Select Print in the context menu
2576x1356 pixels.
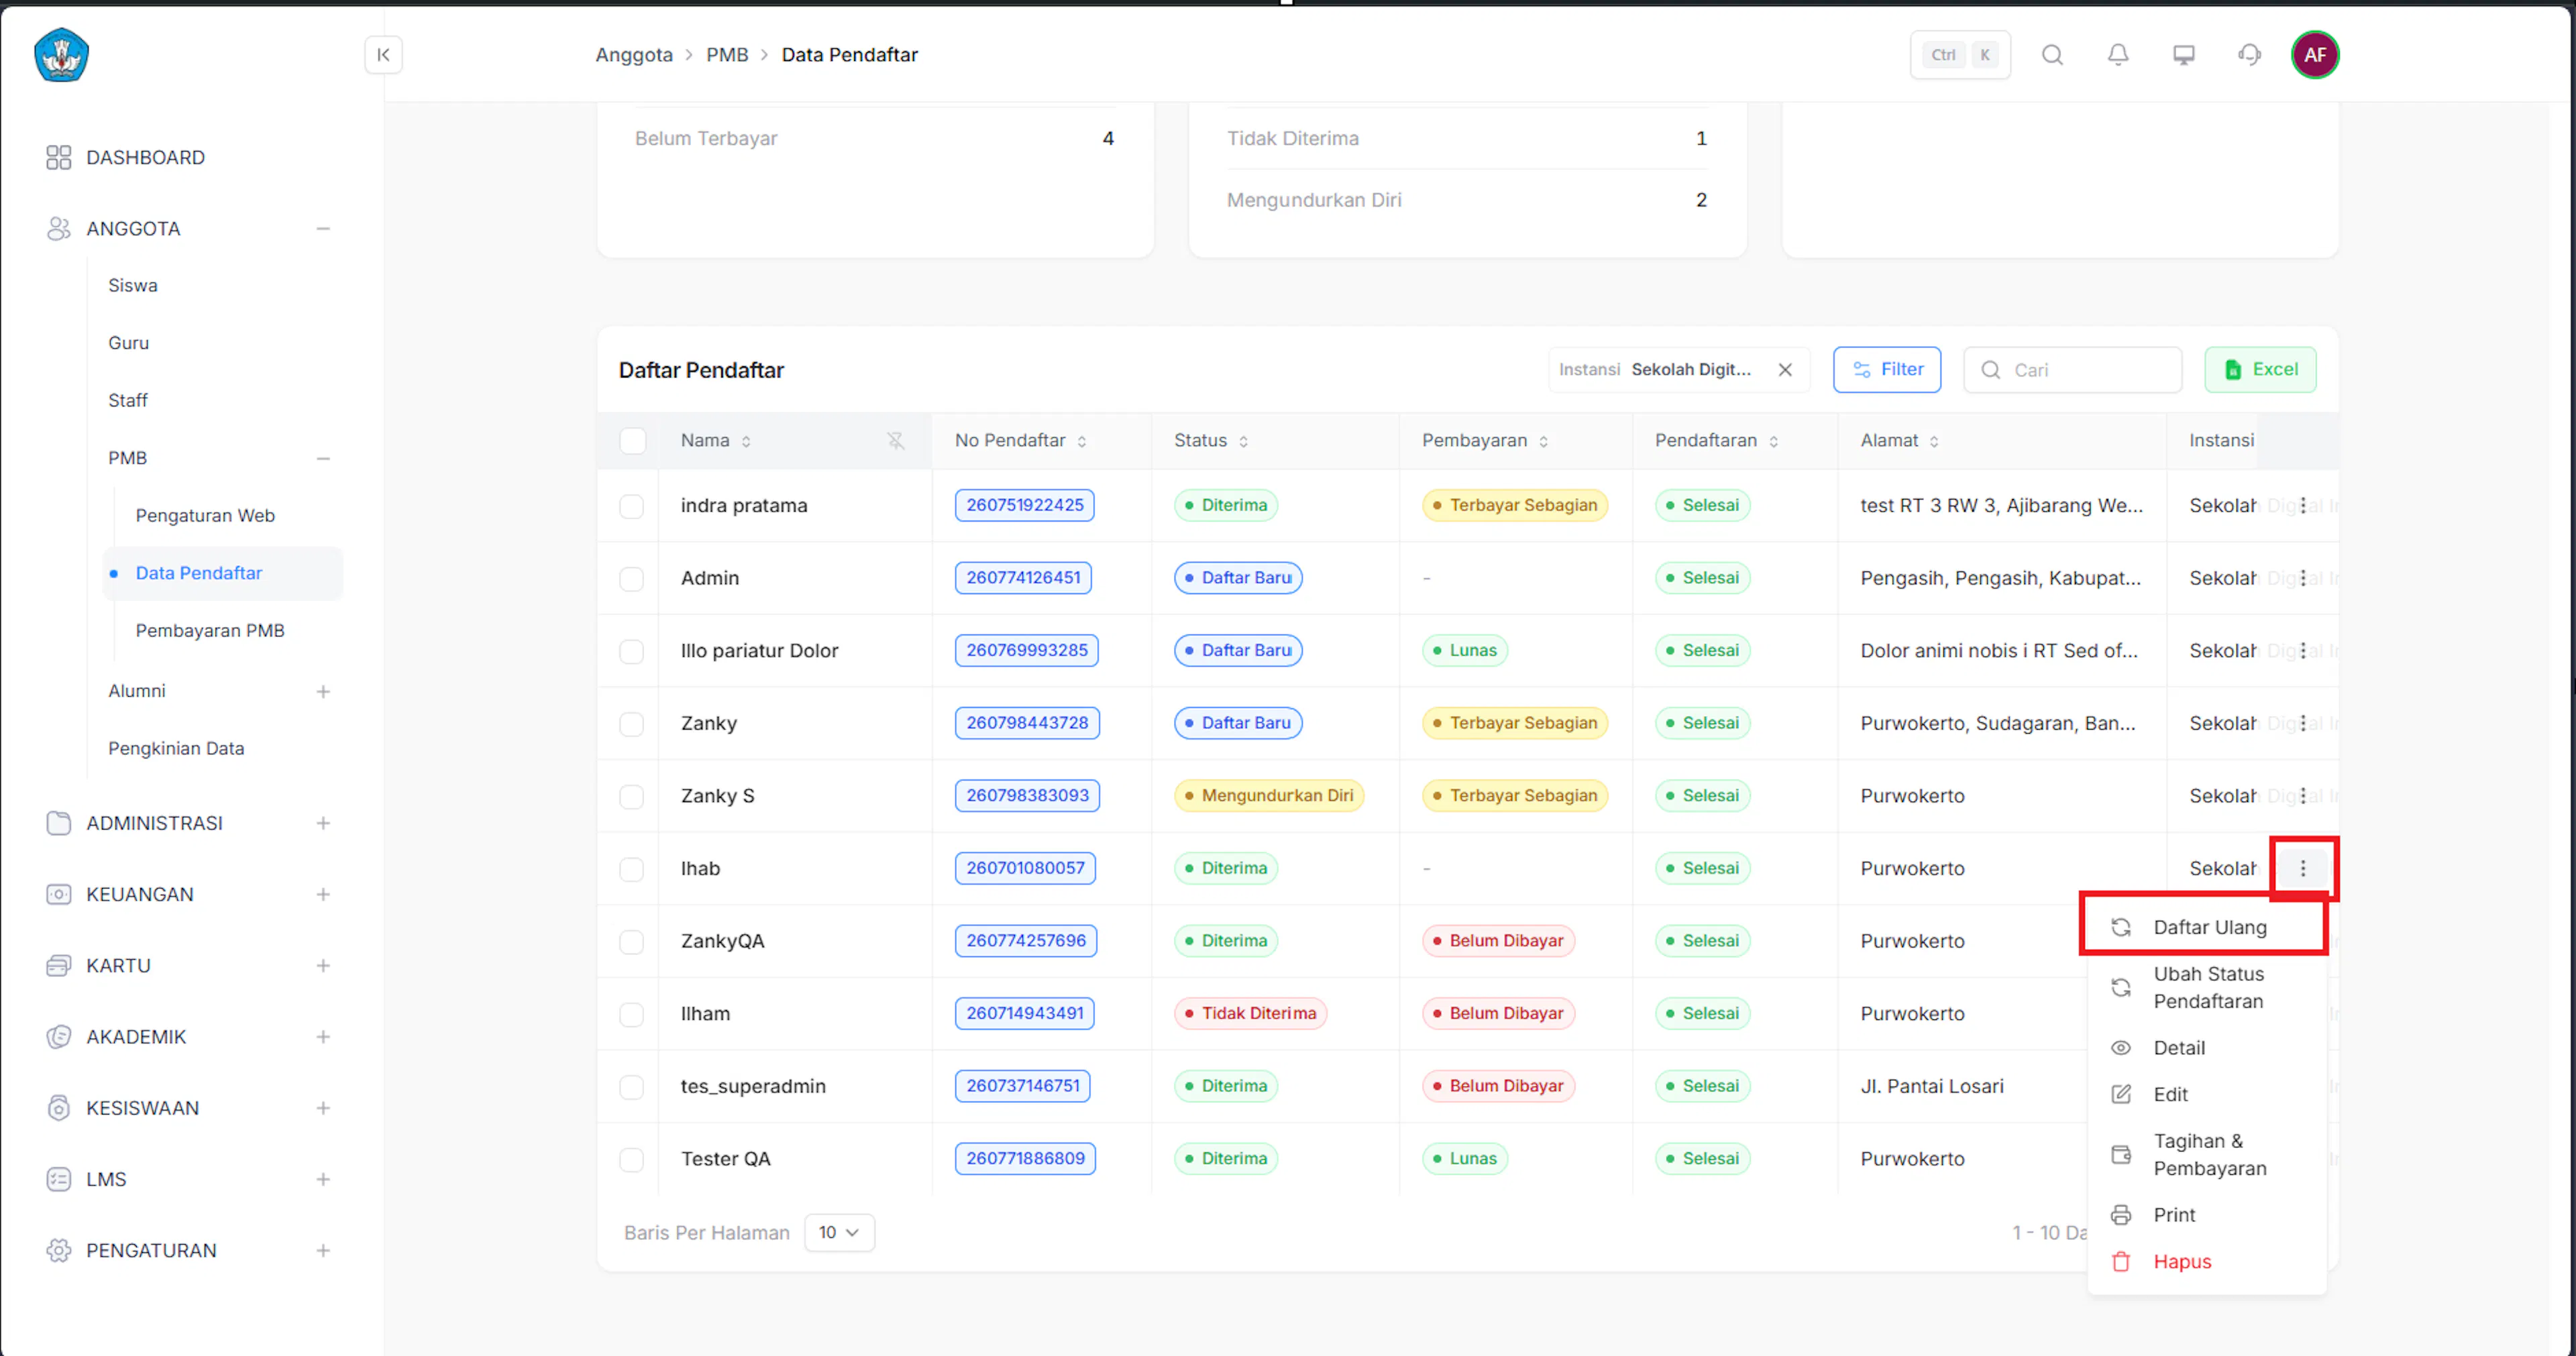tap(2206, 1215)
